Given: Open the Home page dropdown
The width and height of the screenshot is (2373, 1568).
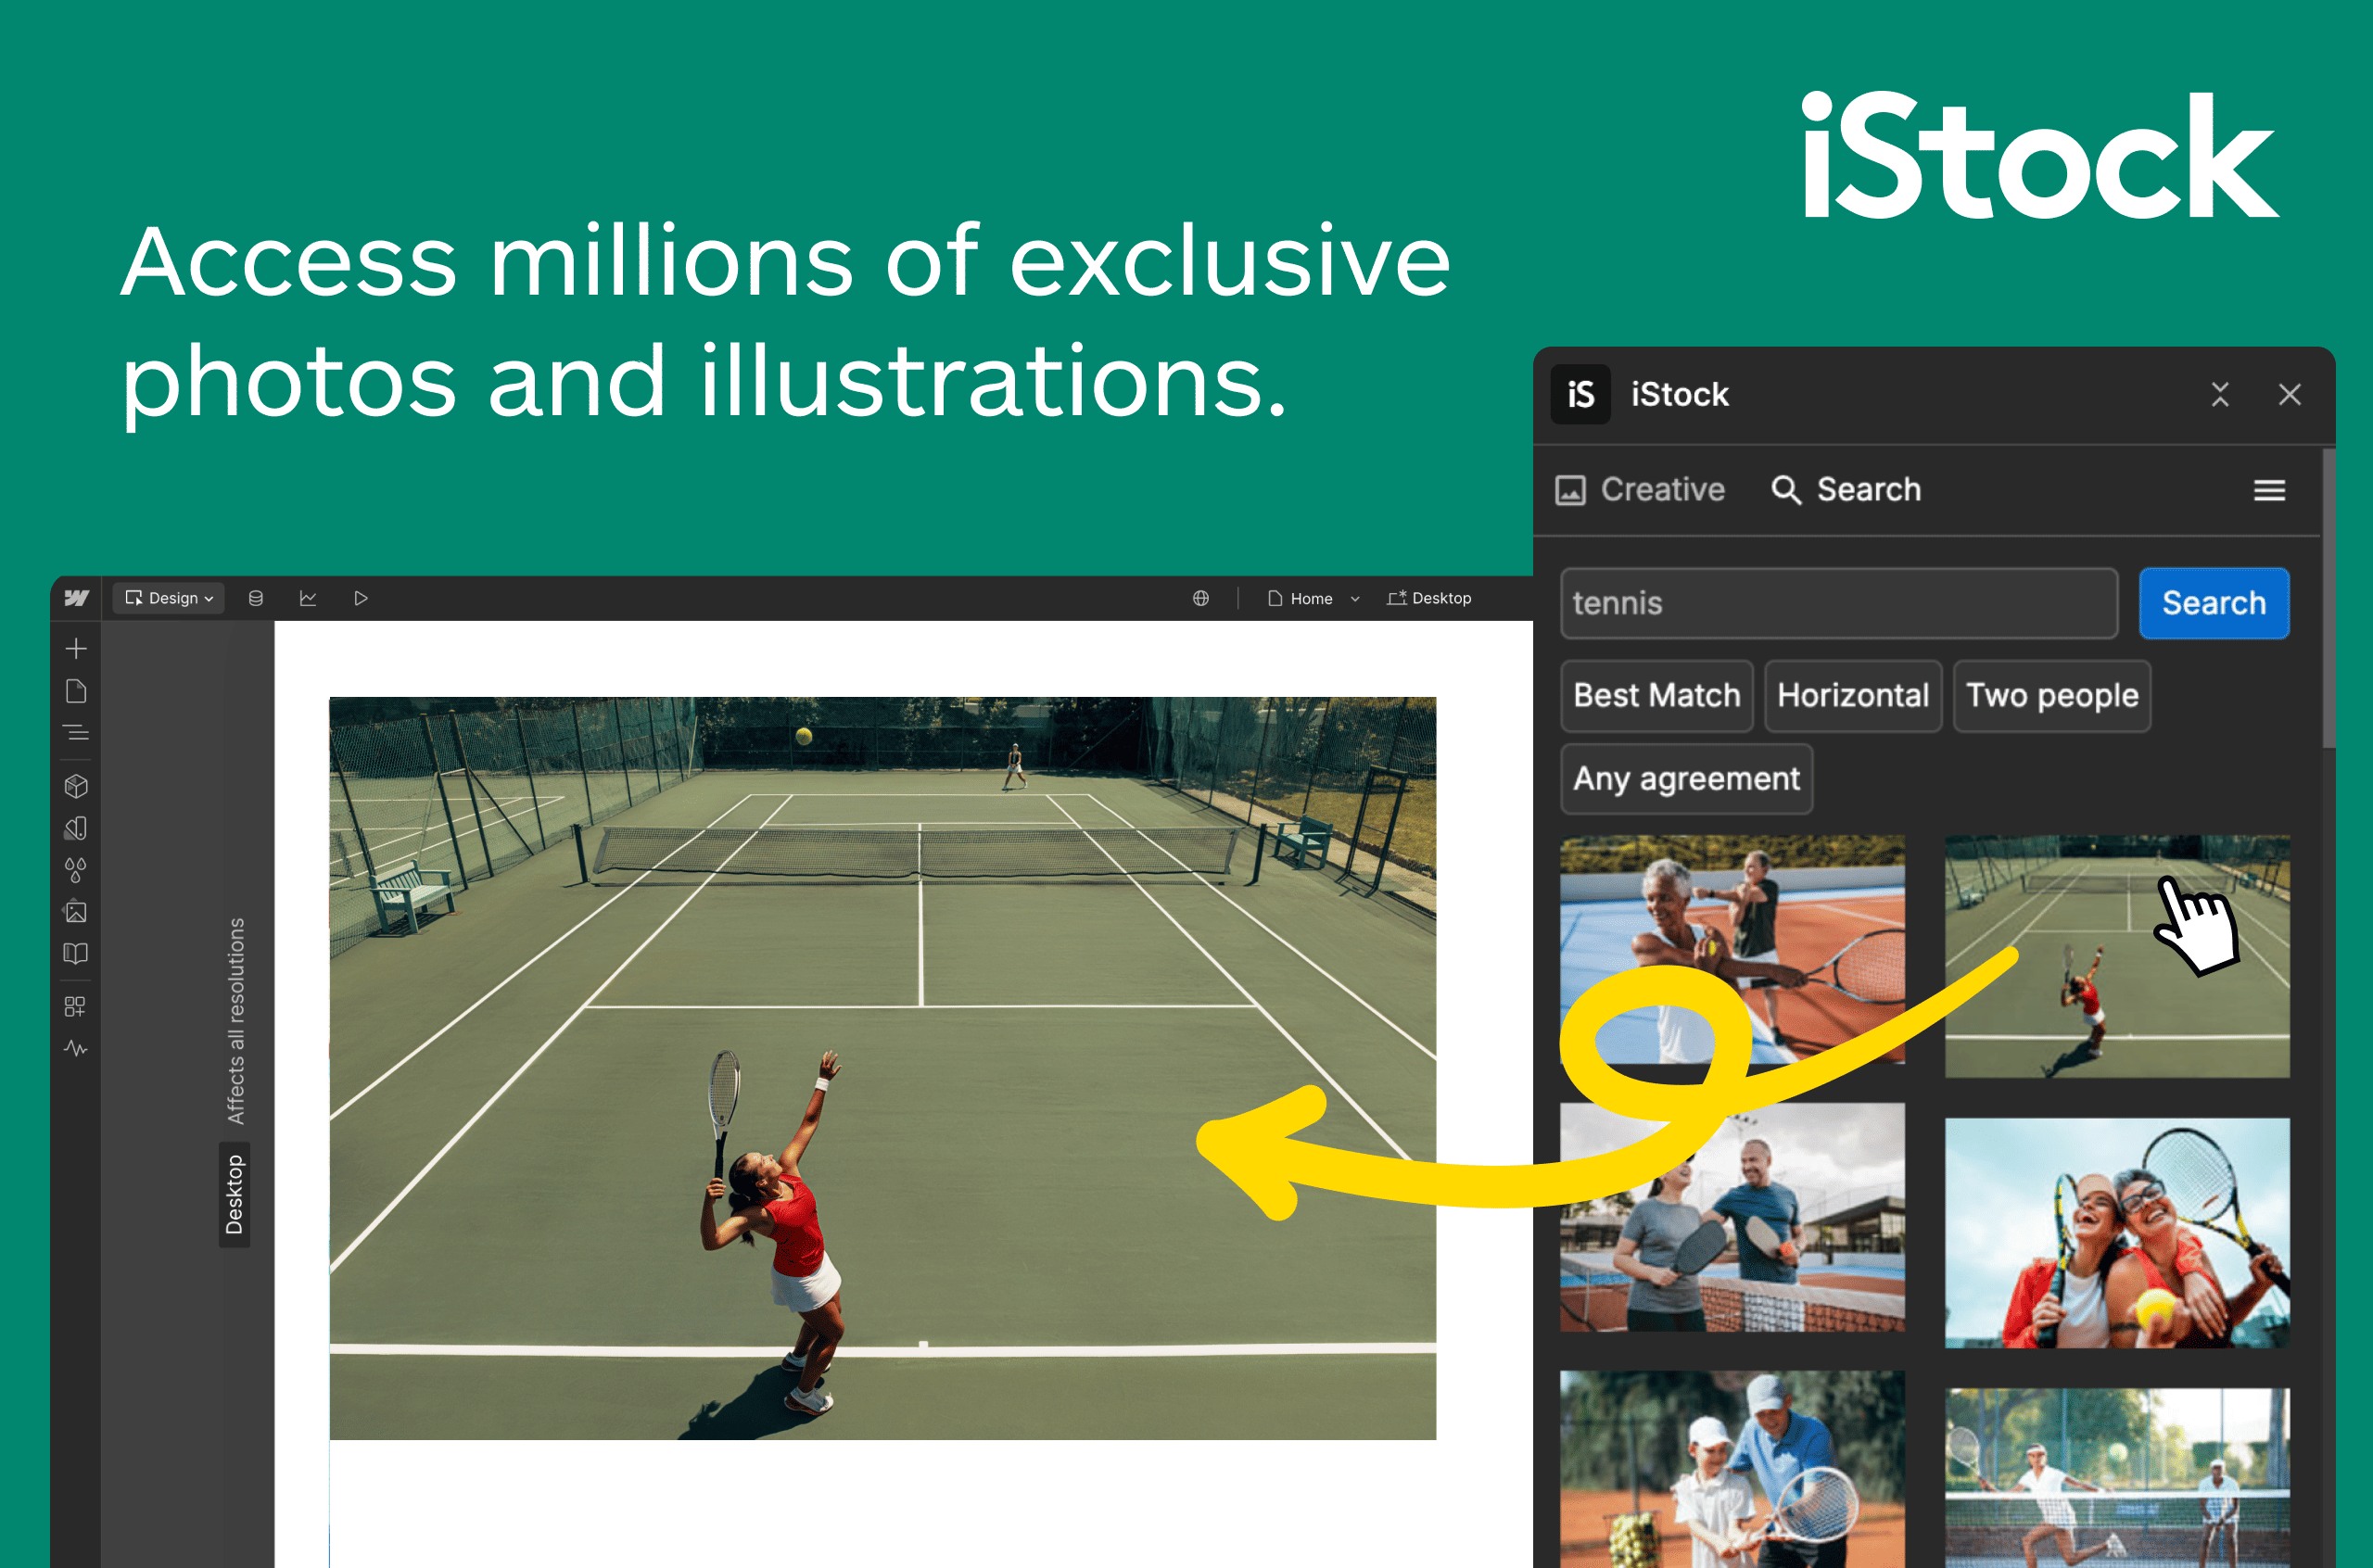Looking at the screenshot, I should pos(1313,598).
